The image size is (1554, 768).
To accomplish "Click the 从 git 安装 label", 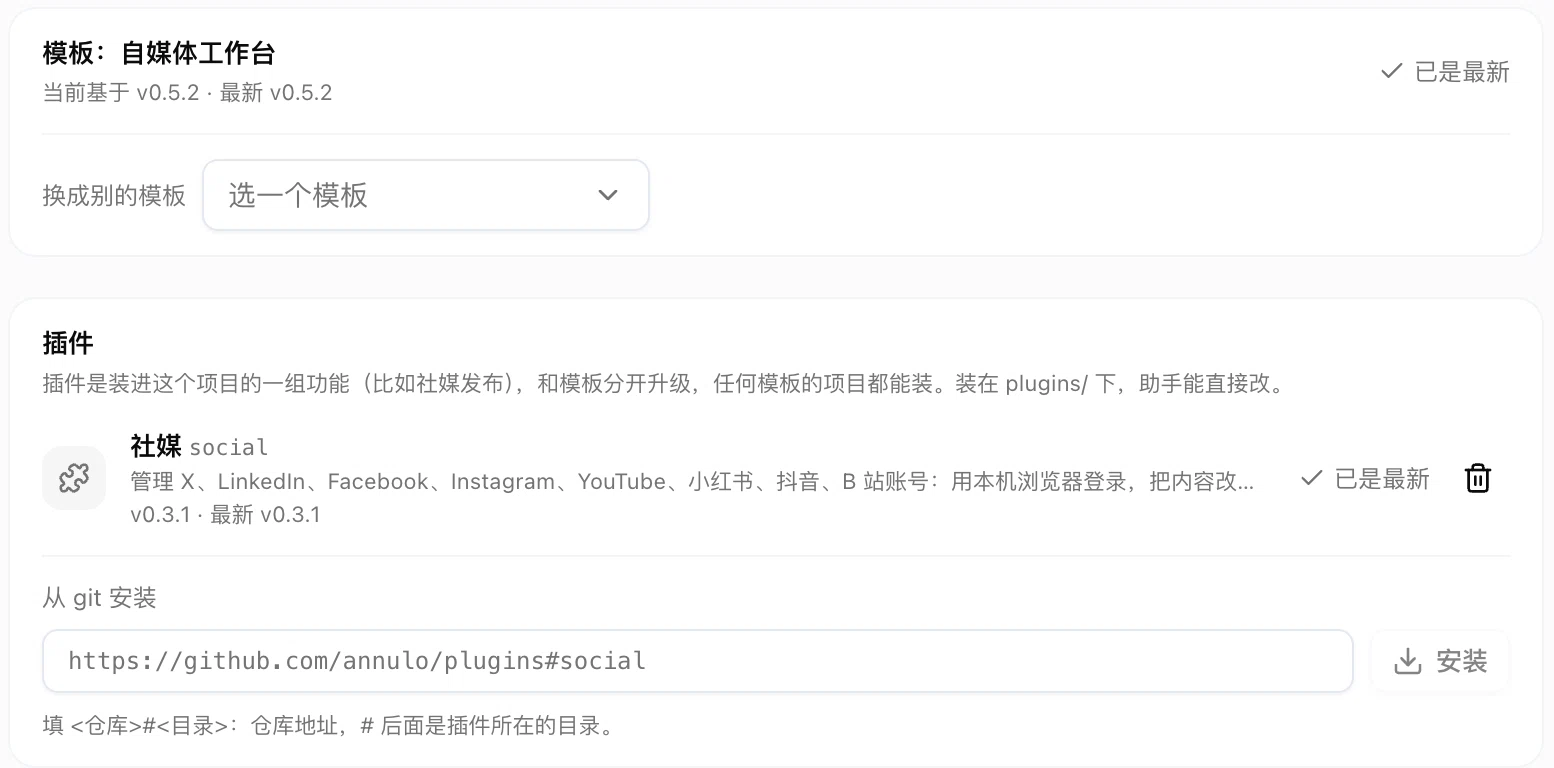I will 99,598.
